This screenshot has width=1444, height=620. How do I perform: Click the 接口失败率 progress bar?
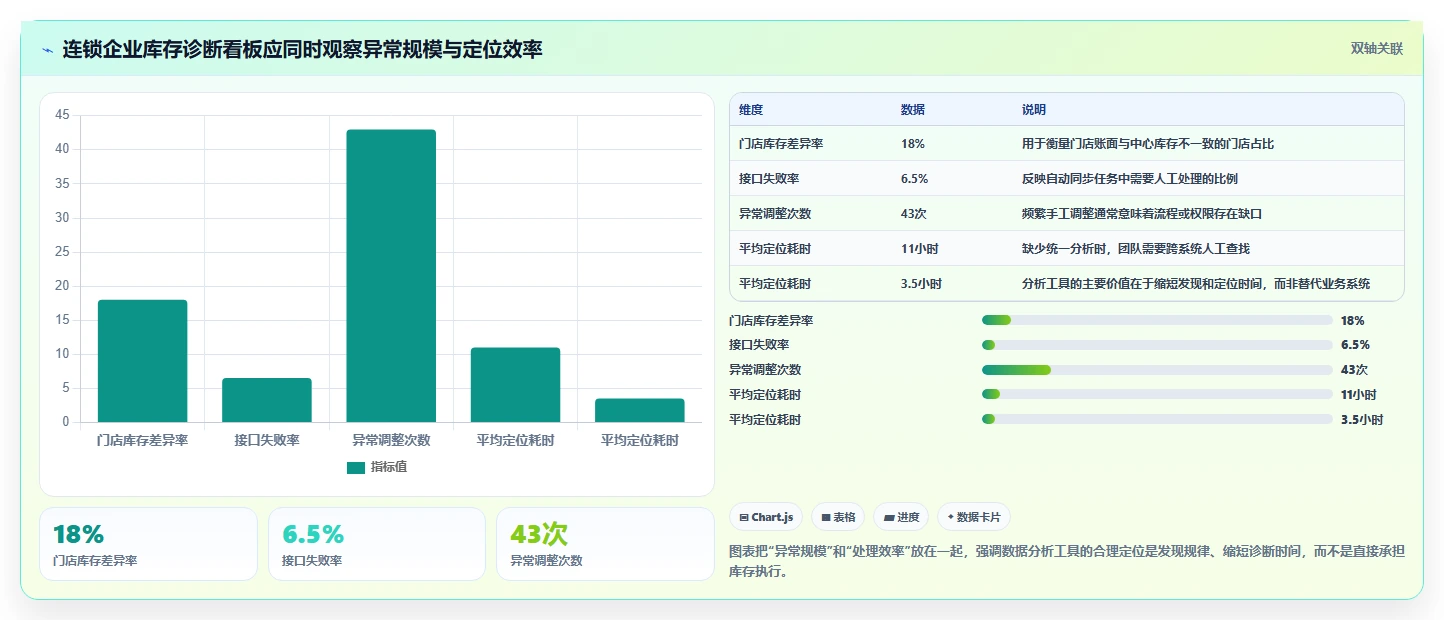pos(1157,345)
